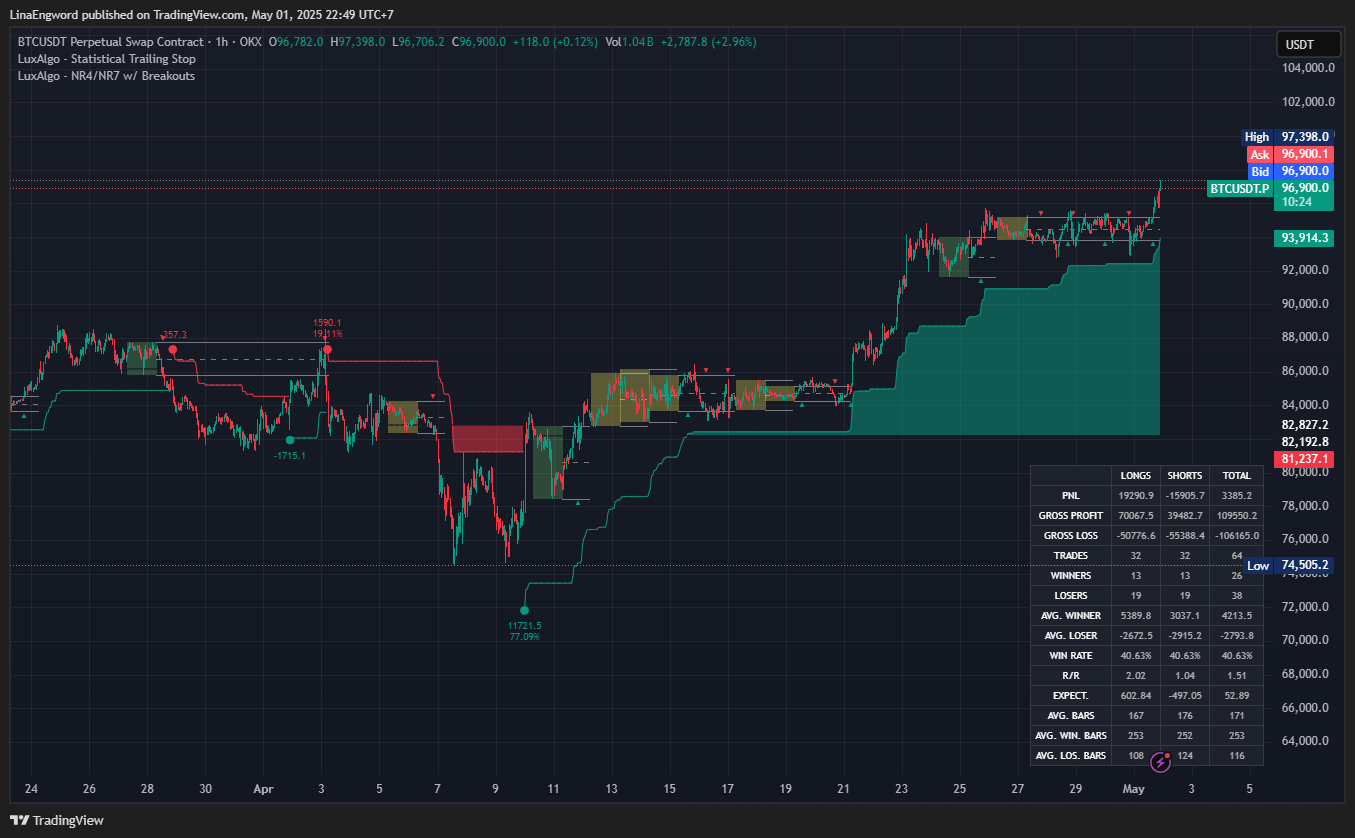Click the LONGS column header
The image size is (1355, 838).
pyautogui.click(x=1135, y=476)
